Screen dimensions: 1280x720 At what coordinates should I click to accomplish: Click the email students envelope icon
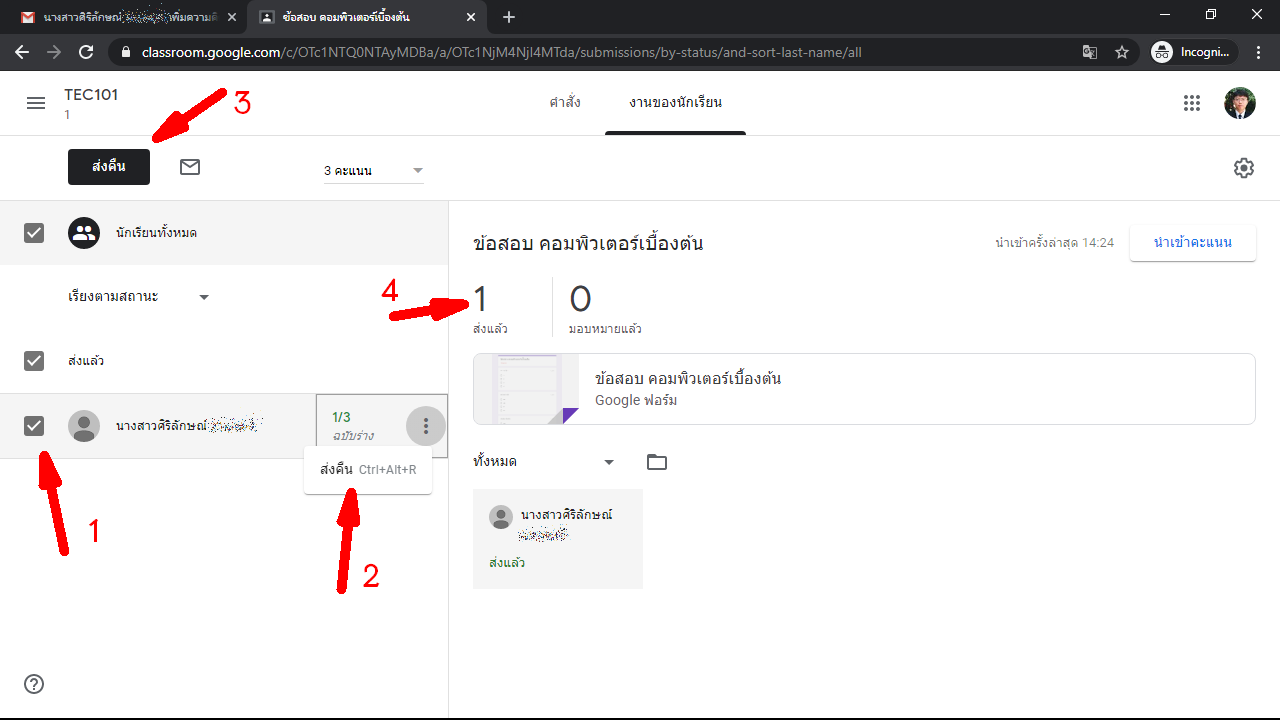190,167
